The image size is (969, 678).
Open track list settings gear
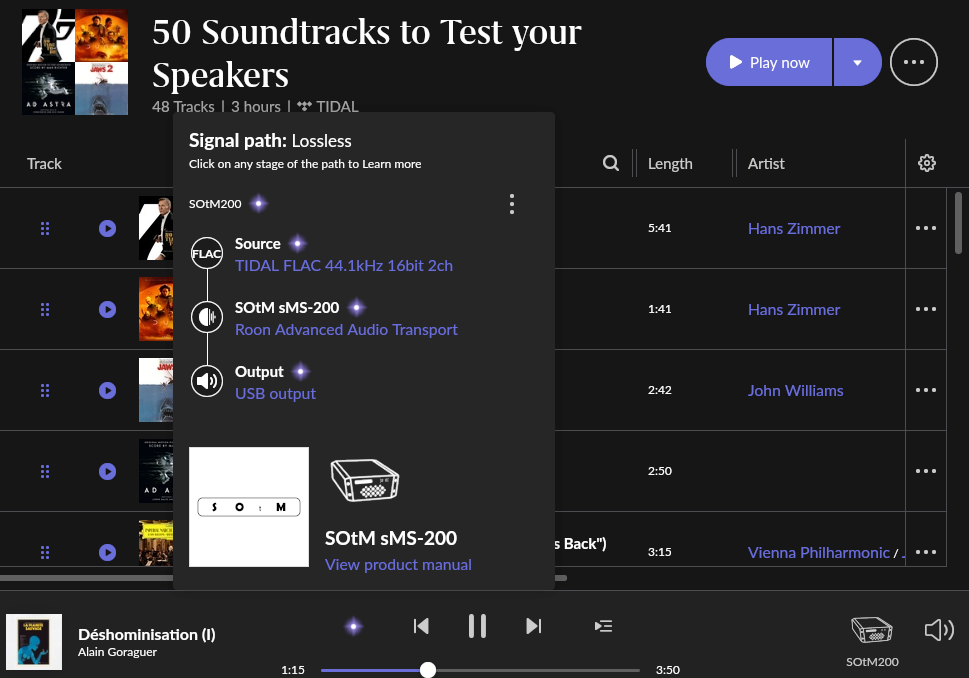click(x=926, y=163)
